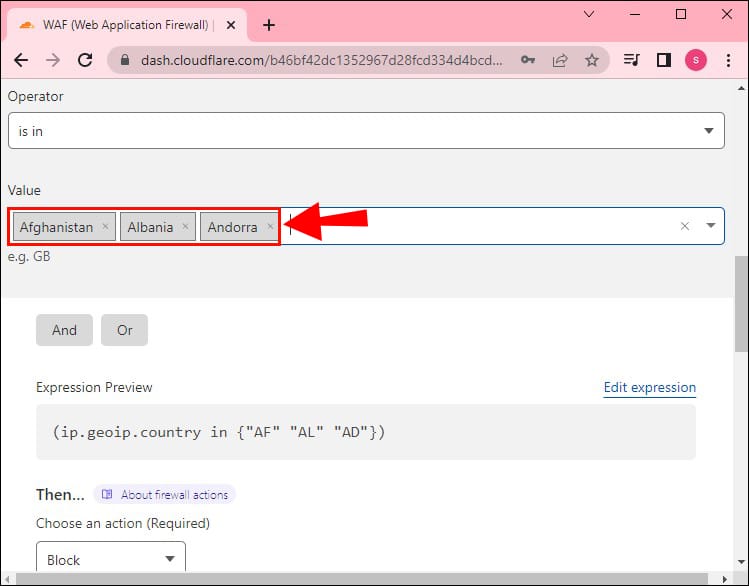Bookmark this page with the star icon
Viewport: 749px width, 586px height.
[x=591, y=60]
